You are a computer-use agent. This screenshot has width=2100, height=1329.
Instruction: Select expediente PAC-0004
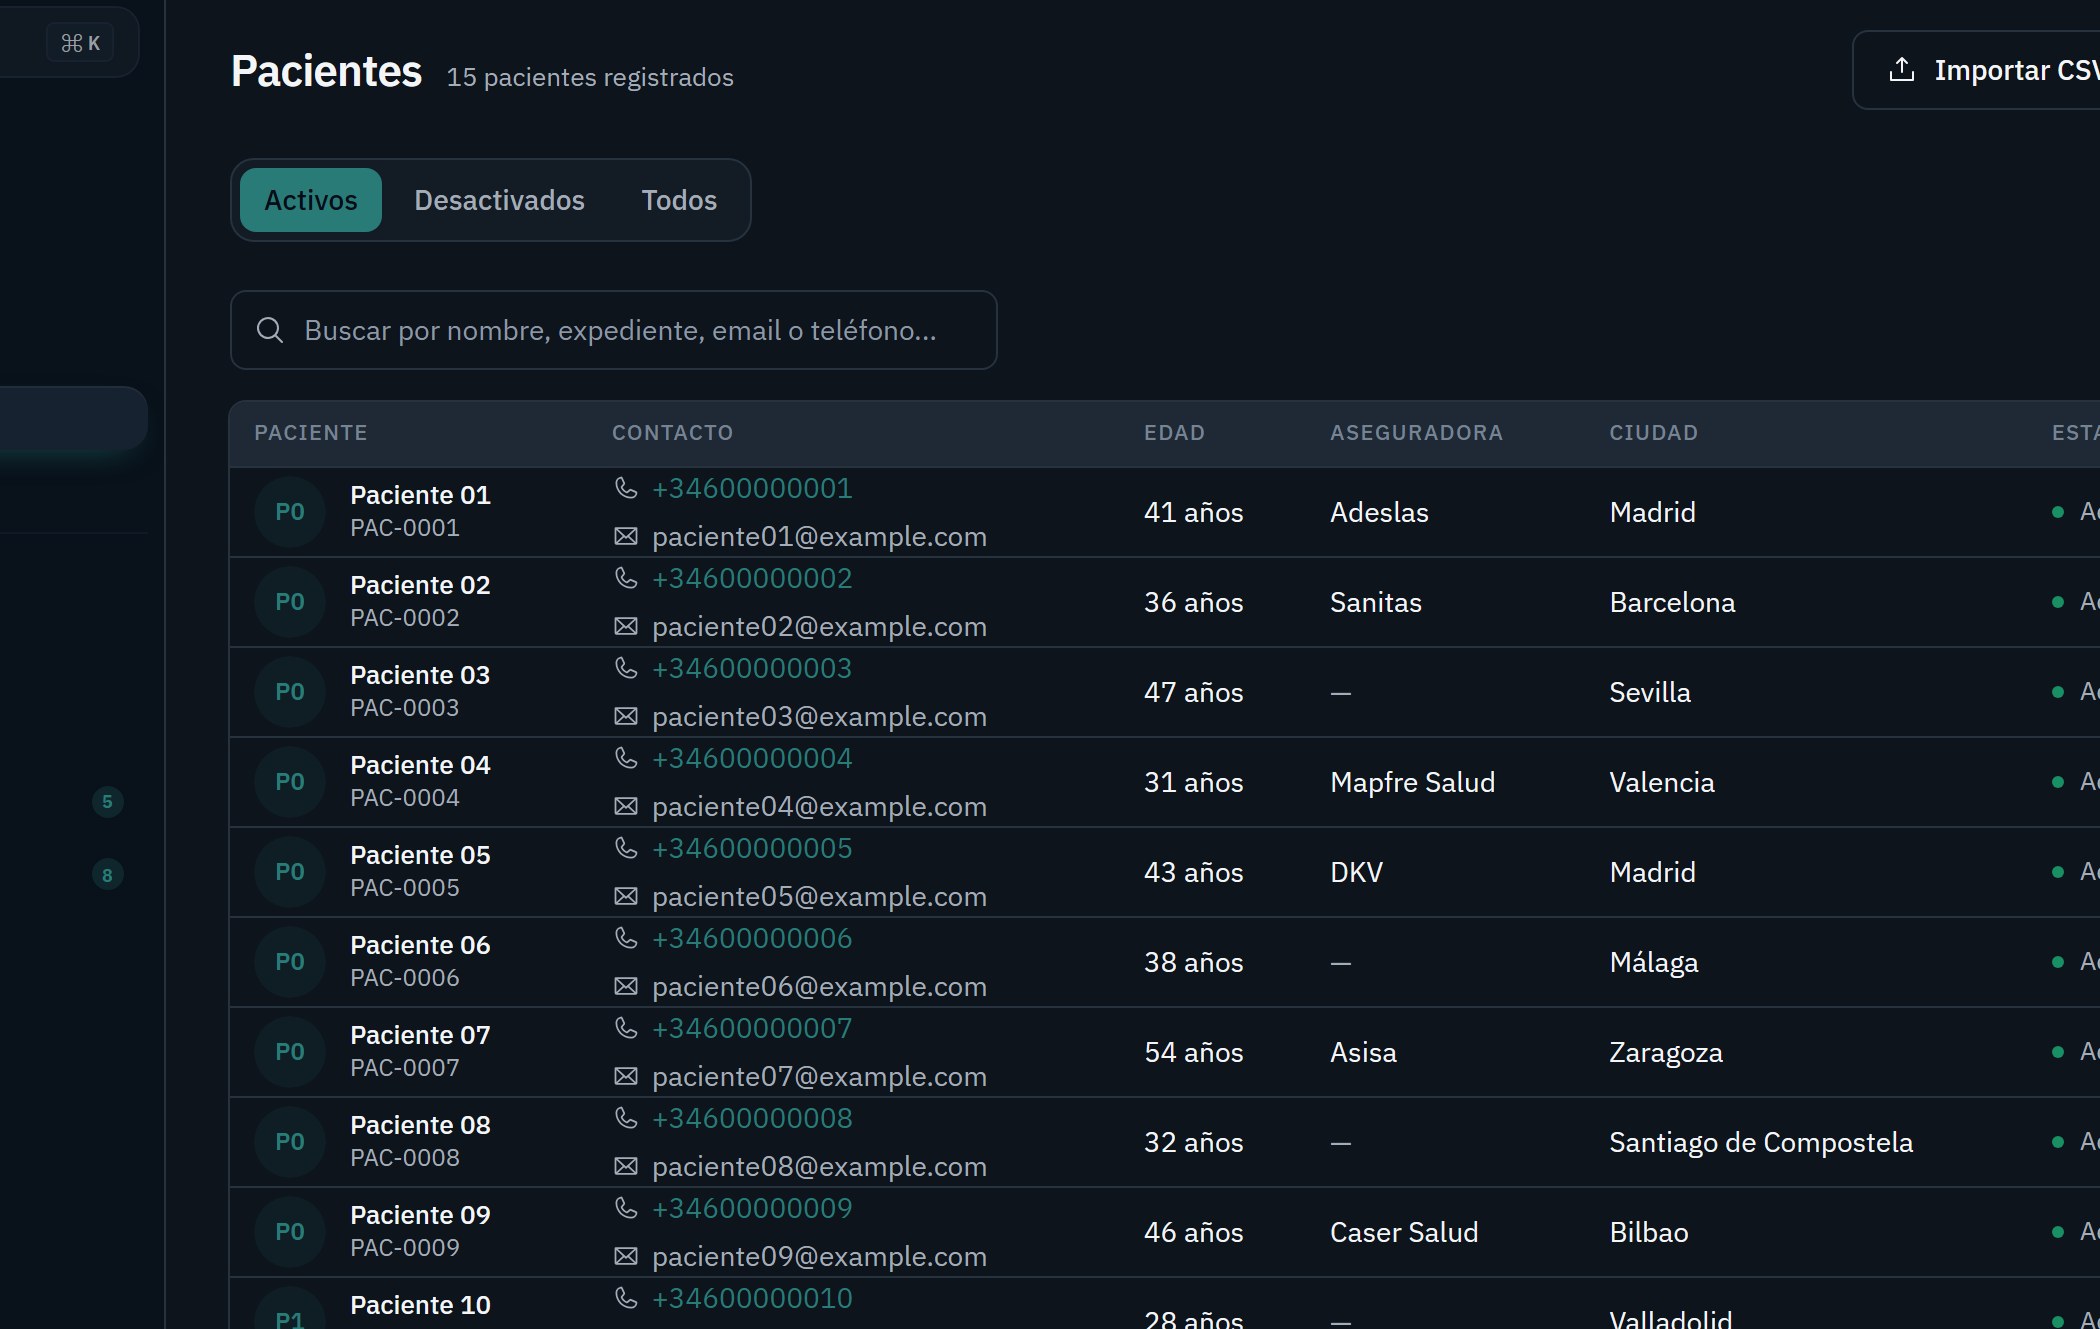pyautogui.click(x=405, y=798)
